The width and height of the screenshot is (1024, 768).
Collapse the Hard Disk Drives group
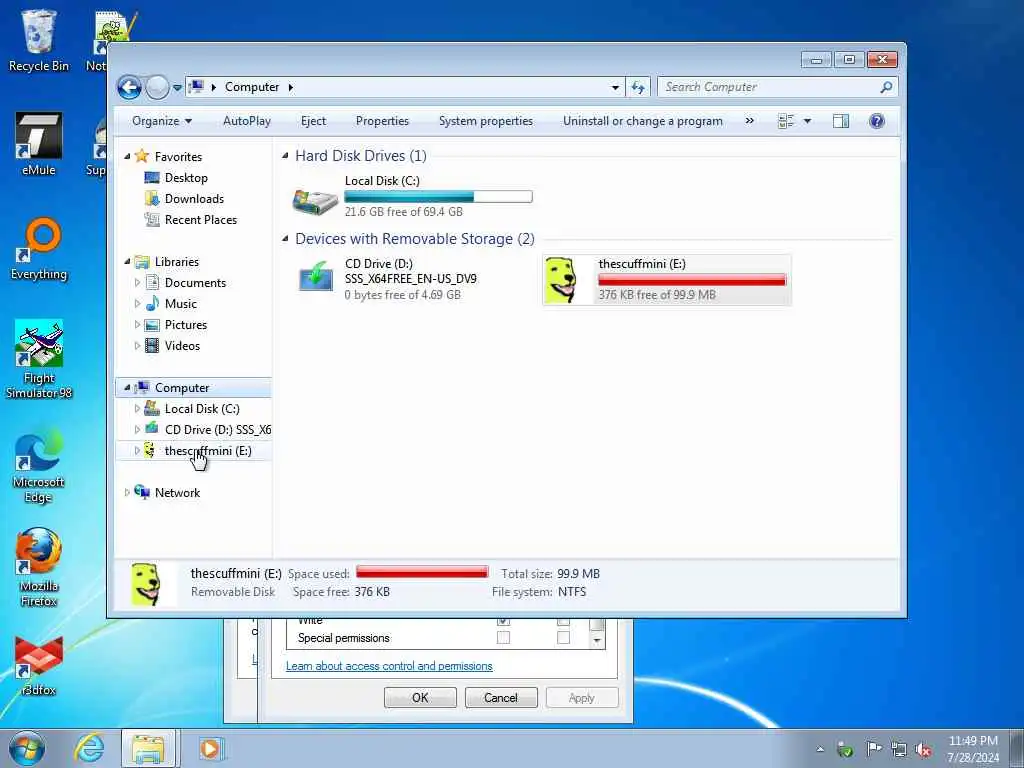pos(285,155)
